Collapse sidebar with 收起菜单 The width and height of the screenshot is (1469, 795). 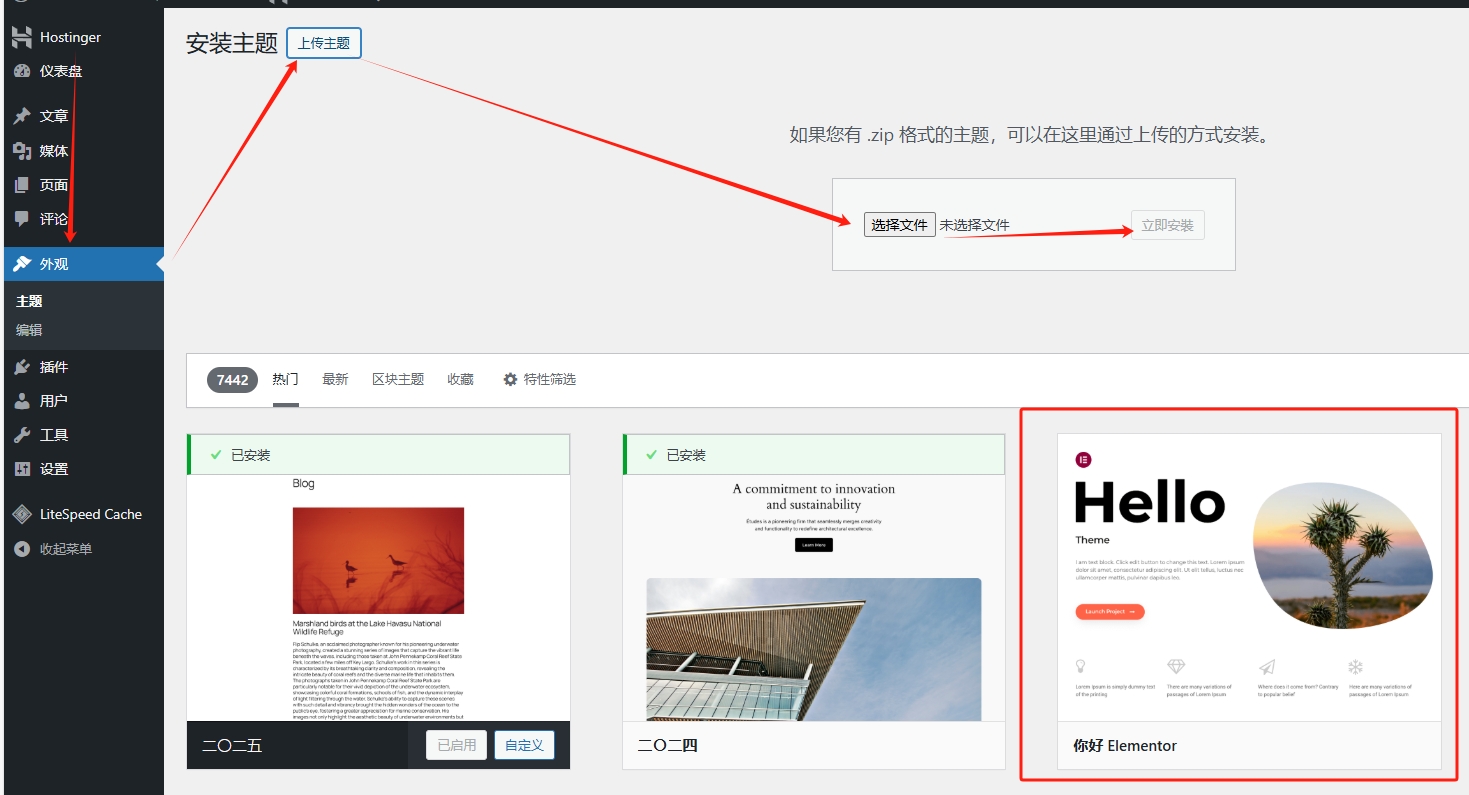(x=84, y=549)
